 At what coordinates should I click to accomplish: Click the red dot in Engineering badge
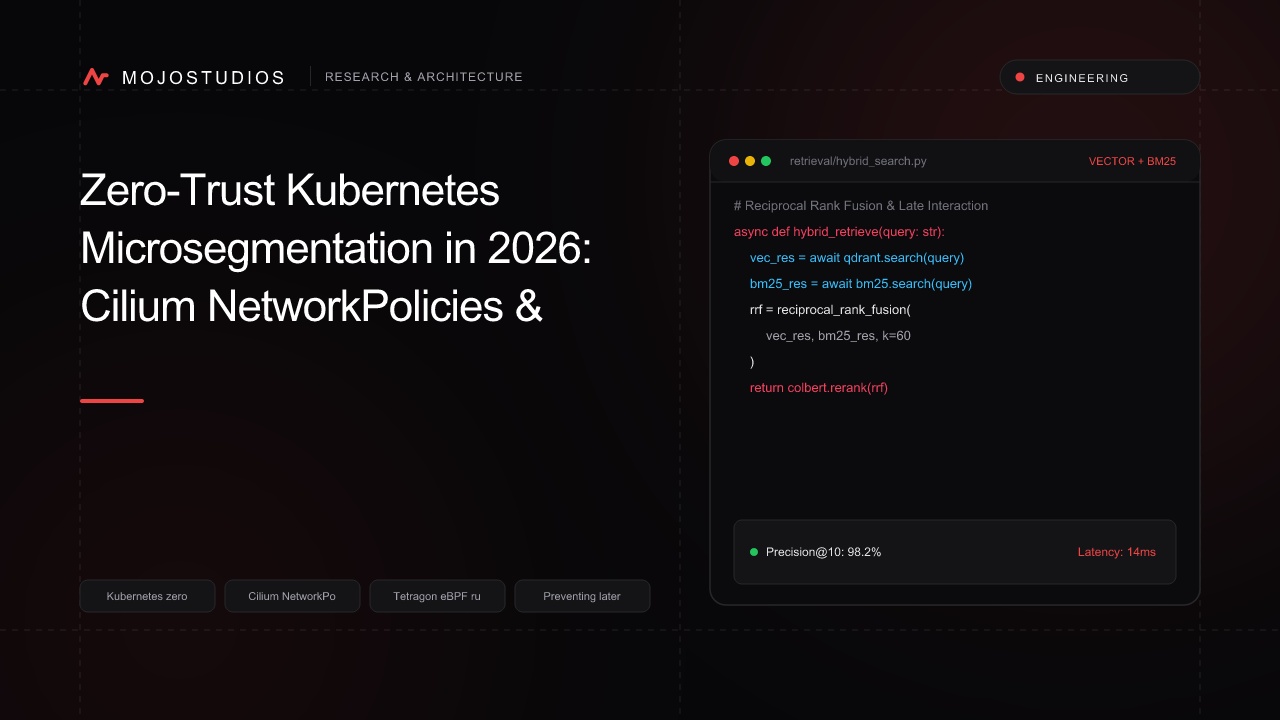pos(1020,77)
